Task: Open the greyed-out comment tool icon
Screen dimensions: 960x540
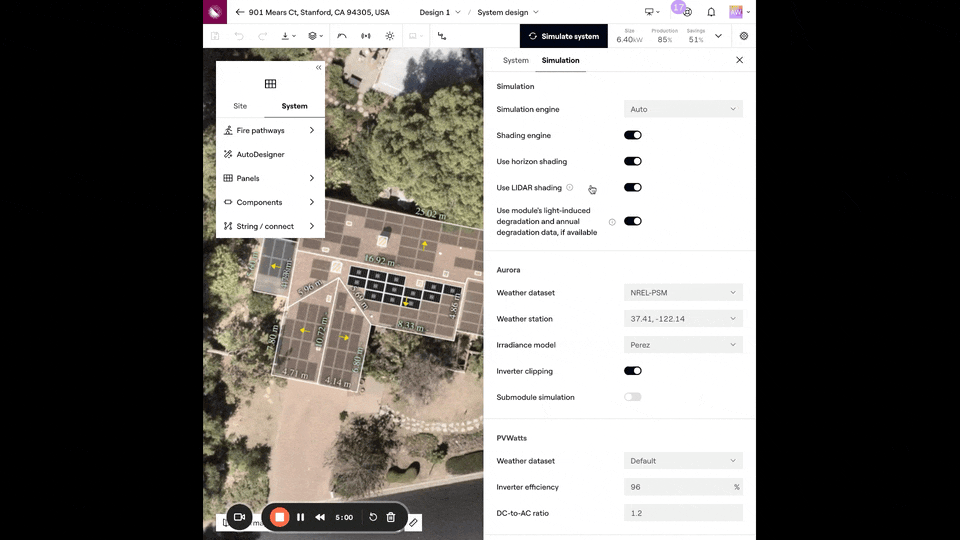Action: tap(415, 36)
